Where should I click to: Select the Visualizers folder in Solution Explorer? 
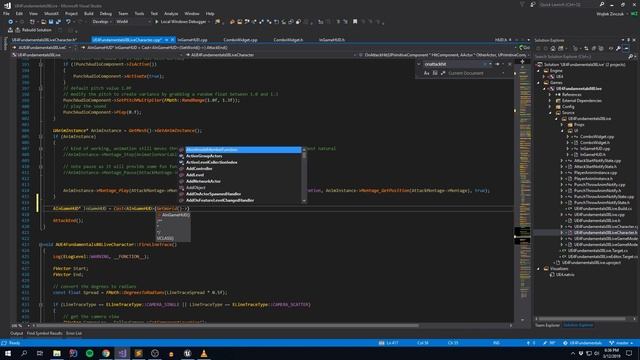[x=559, y=269]
